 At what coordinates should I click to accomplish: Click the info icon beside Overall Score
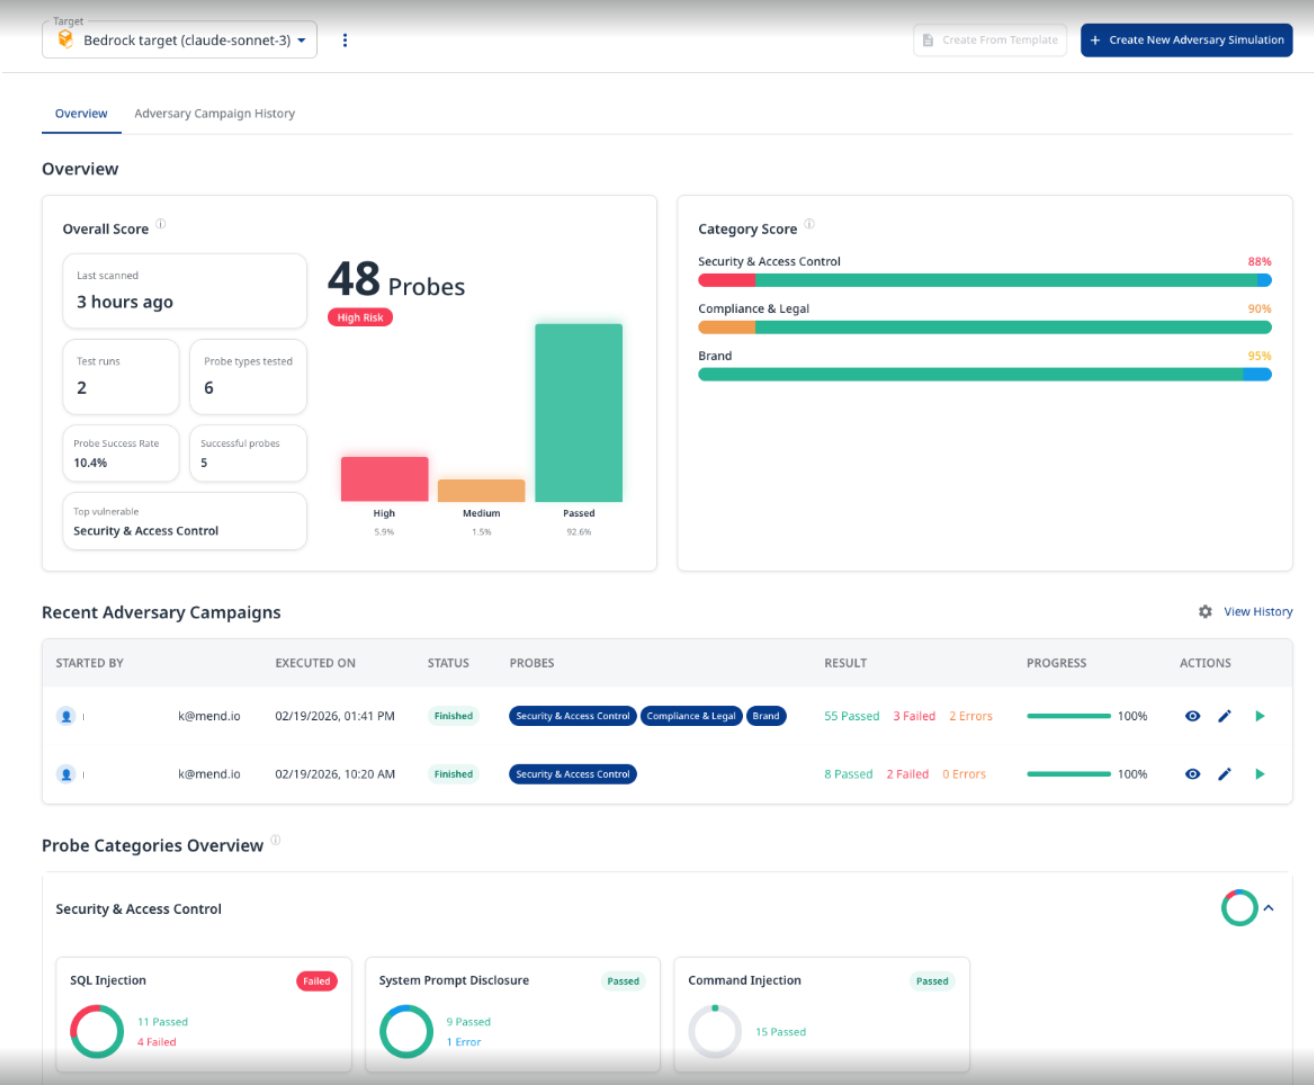pos(161,225)
